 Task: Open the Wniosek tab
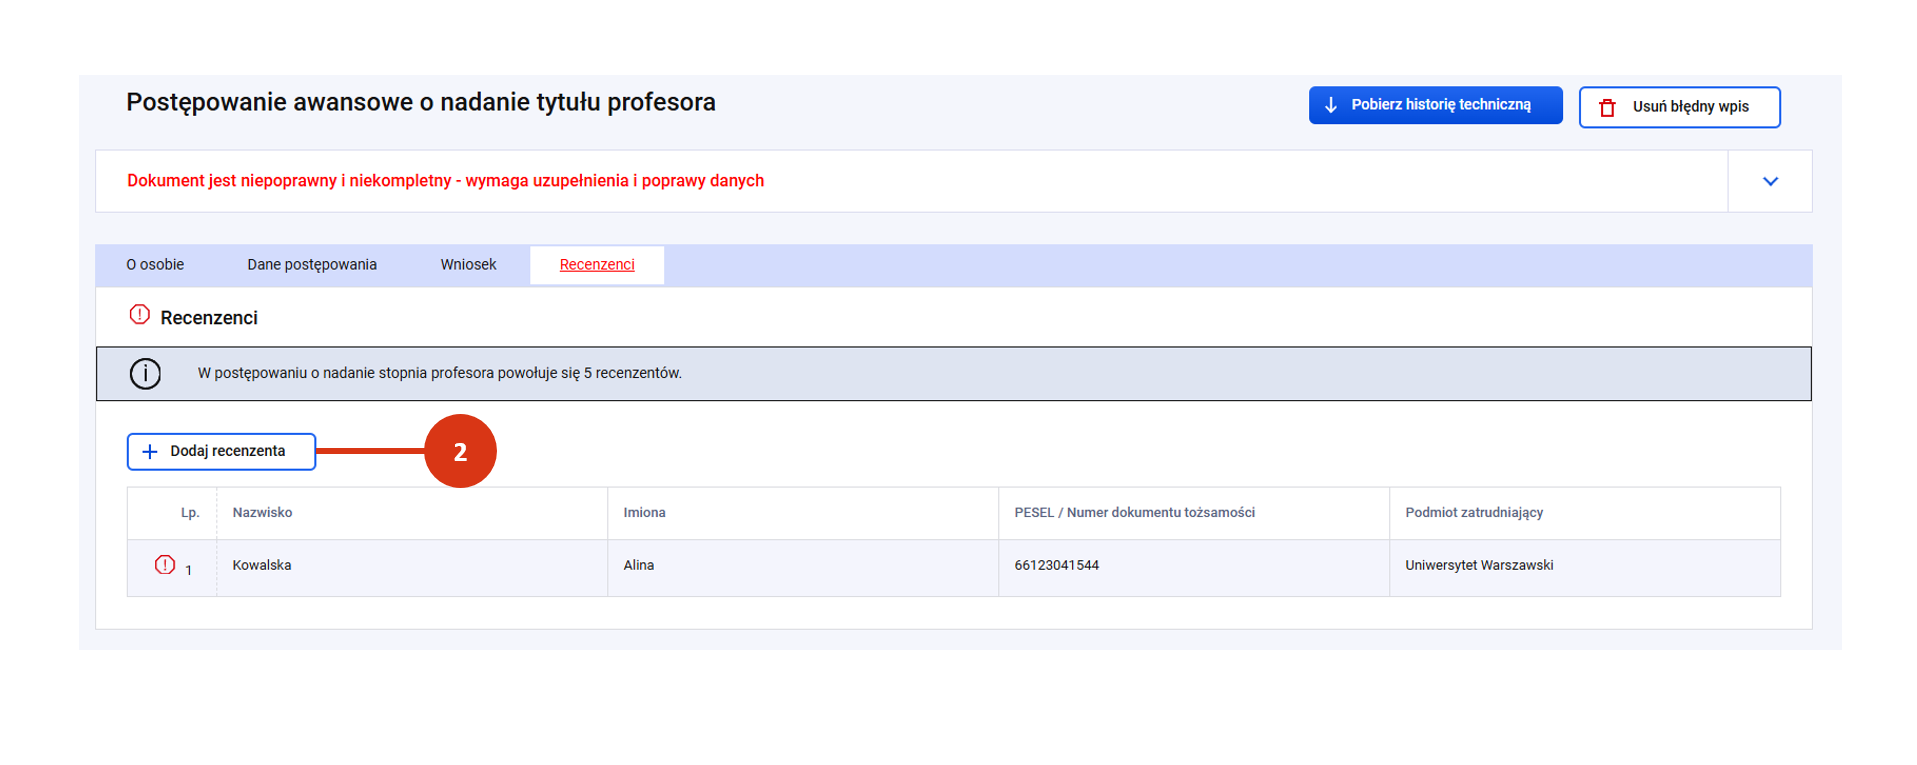pos(468,265)
